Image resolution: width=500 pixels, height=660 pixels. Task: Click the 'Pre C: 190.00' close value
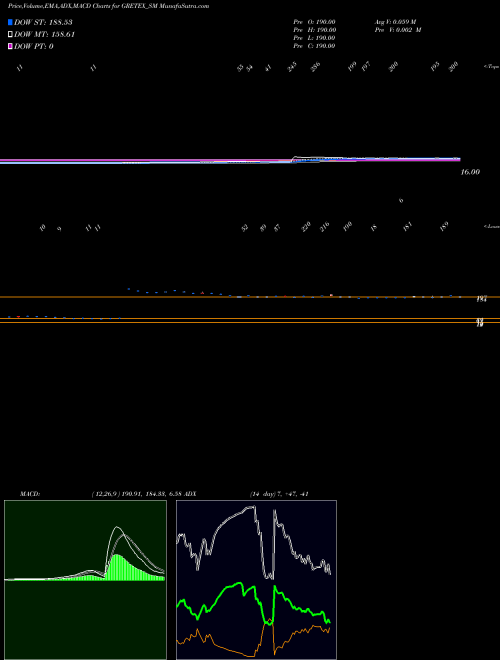(314, 46)
